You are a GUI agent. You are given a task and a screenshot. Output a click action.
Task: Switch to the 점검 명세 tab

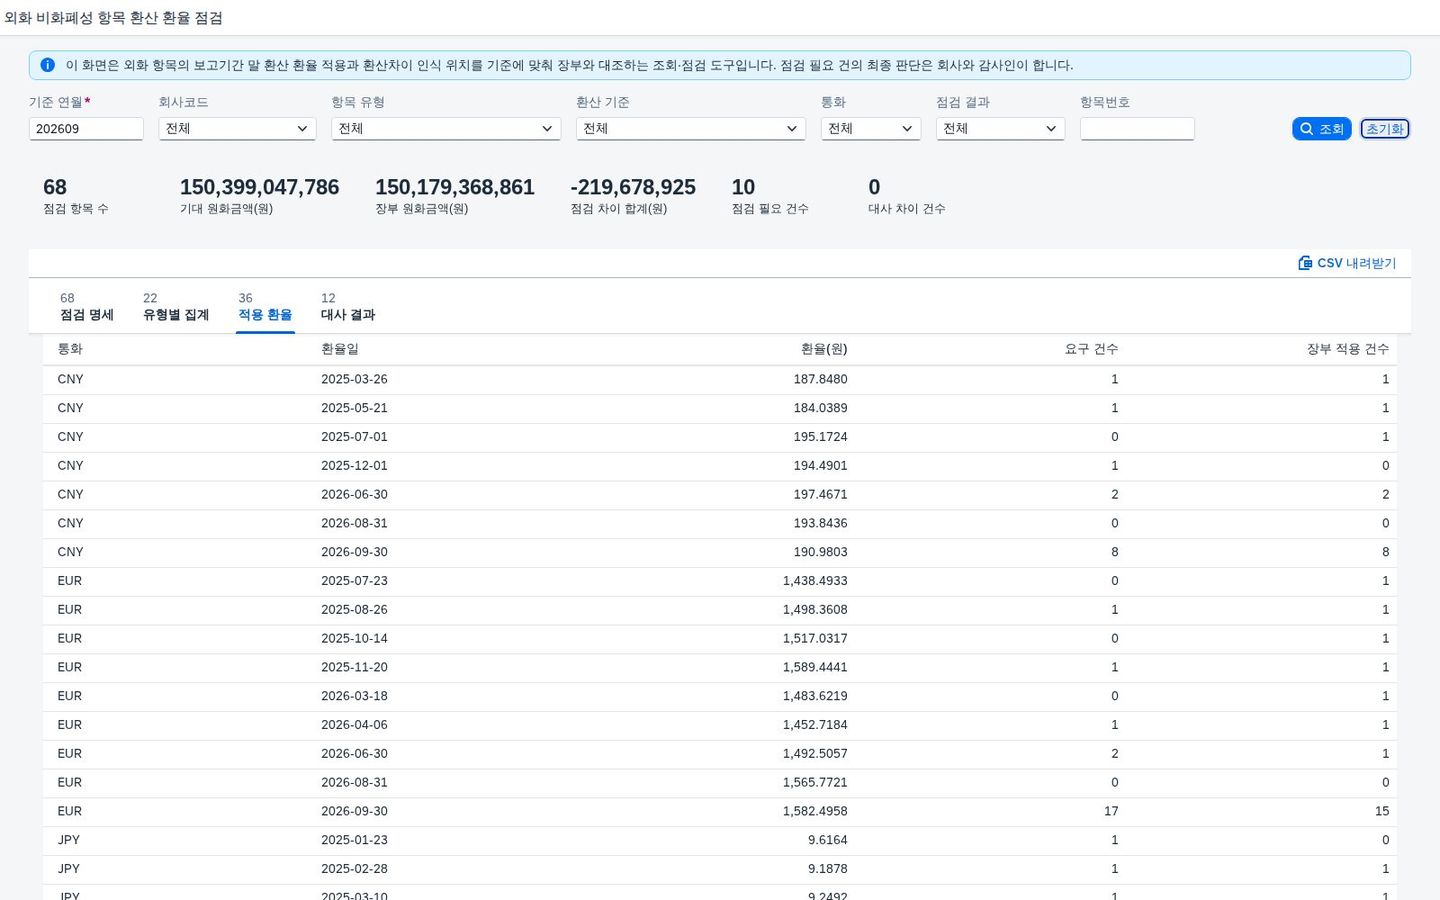pyautogui.click(x=87, y=307)
